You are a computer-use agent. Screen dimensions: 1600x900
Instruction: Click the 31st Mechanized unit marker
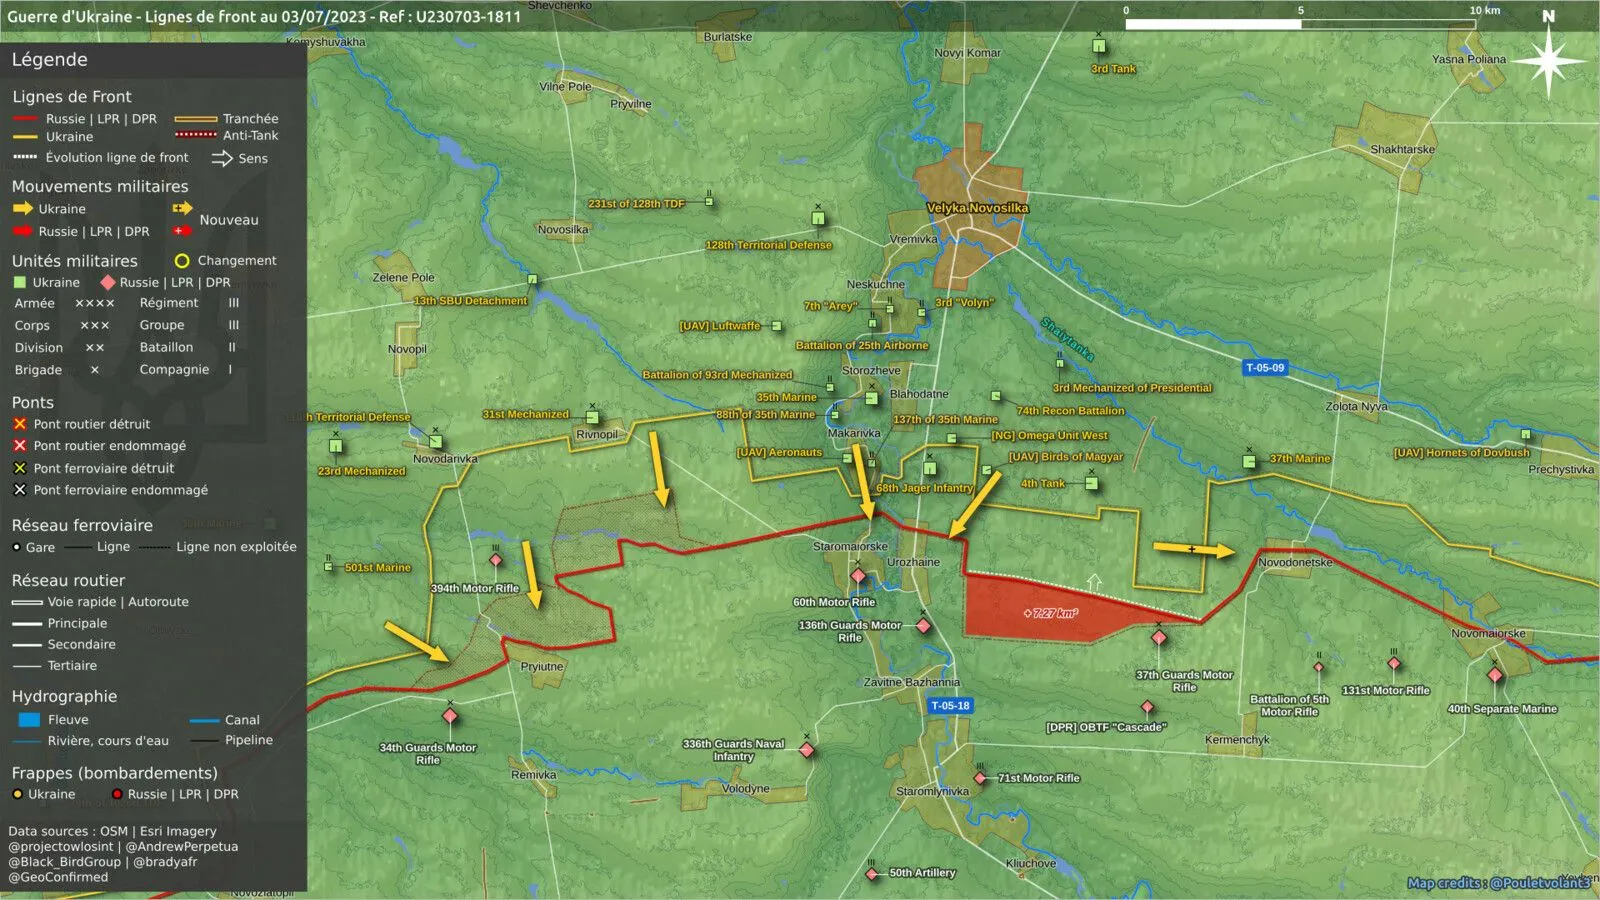tap(592, 417)
